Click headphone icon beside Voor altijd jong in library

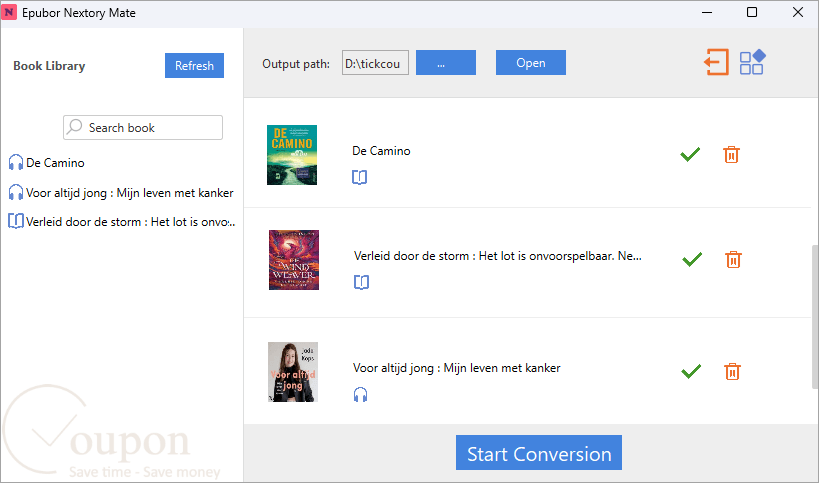pyautogui.click(x=16, y=192)
